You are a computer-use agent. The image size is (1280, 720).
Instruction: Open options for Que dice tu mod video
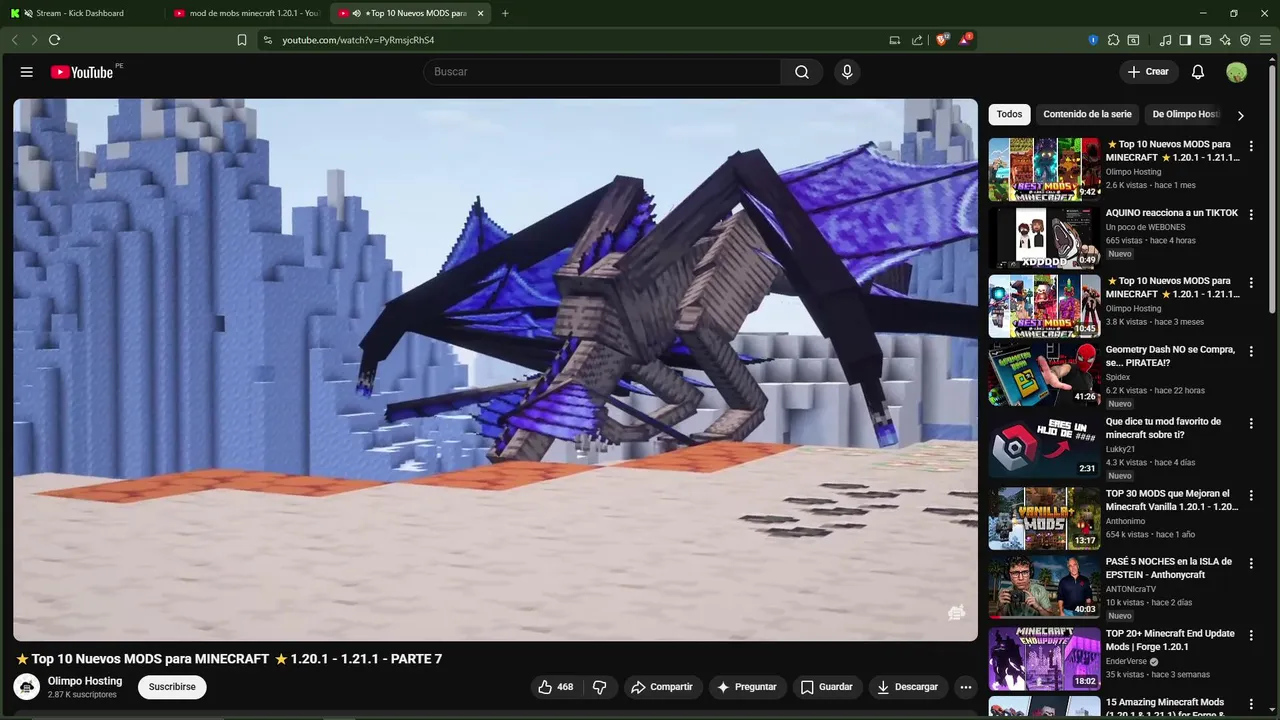pos(1251,423)
